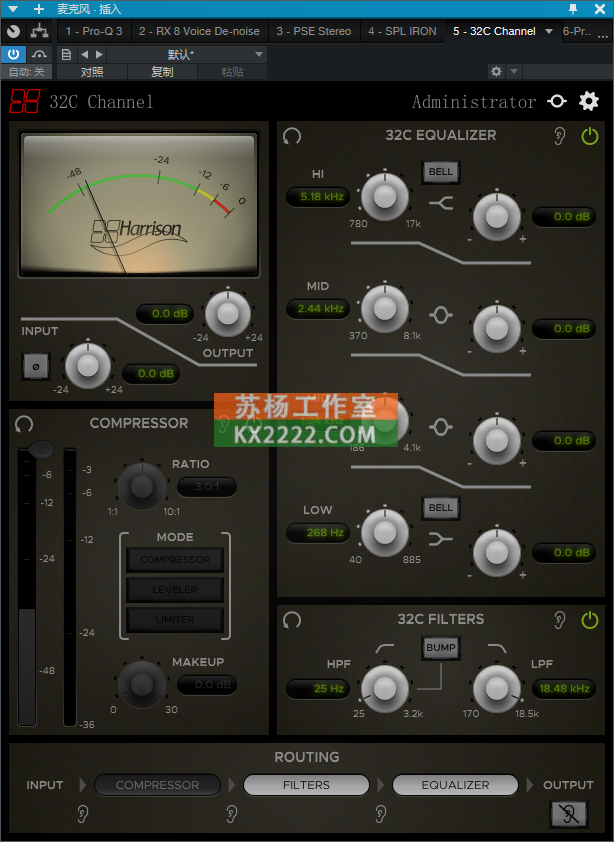The width and height of the screenshot is (614, 842).
Task: Switch to 2 - RX 8 Voice De-noise tab
Action: (199, 31)
